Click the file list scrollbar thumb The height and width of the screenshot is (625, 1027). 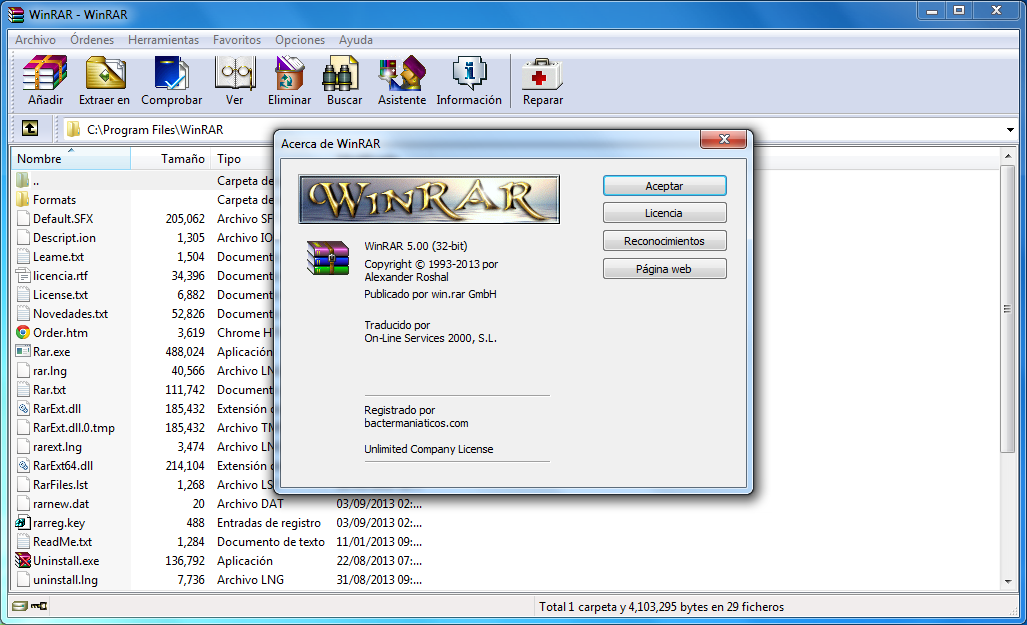[1007, 309]
